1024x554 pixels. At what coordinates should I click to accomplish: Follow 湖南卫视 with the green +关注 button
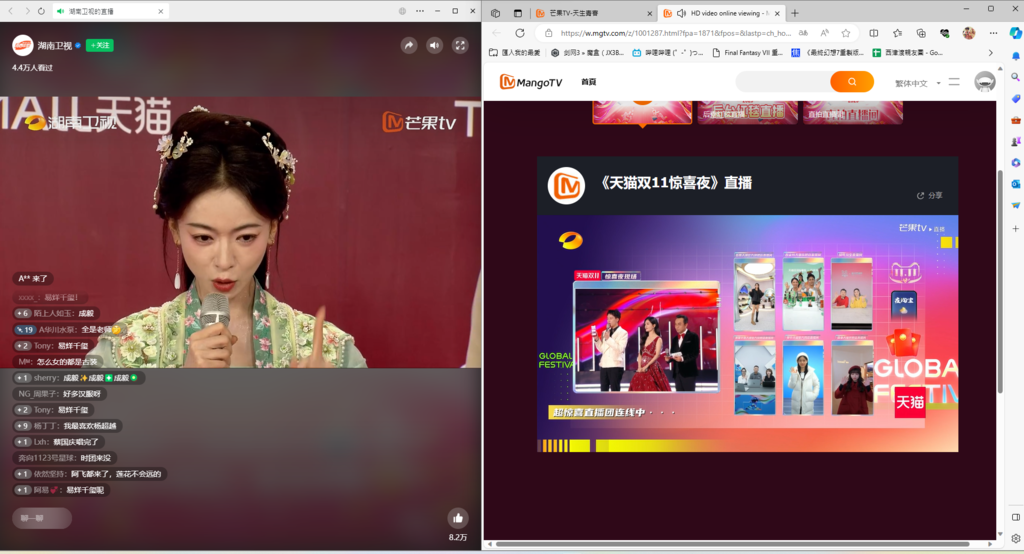pos(100,45)
